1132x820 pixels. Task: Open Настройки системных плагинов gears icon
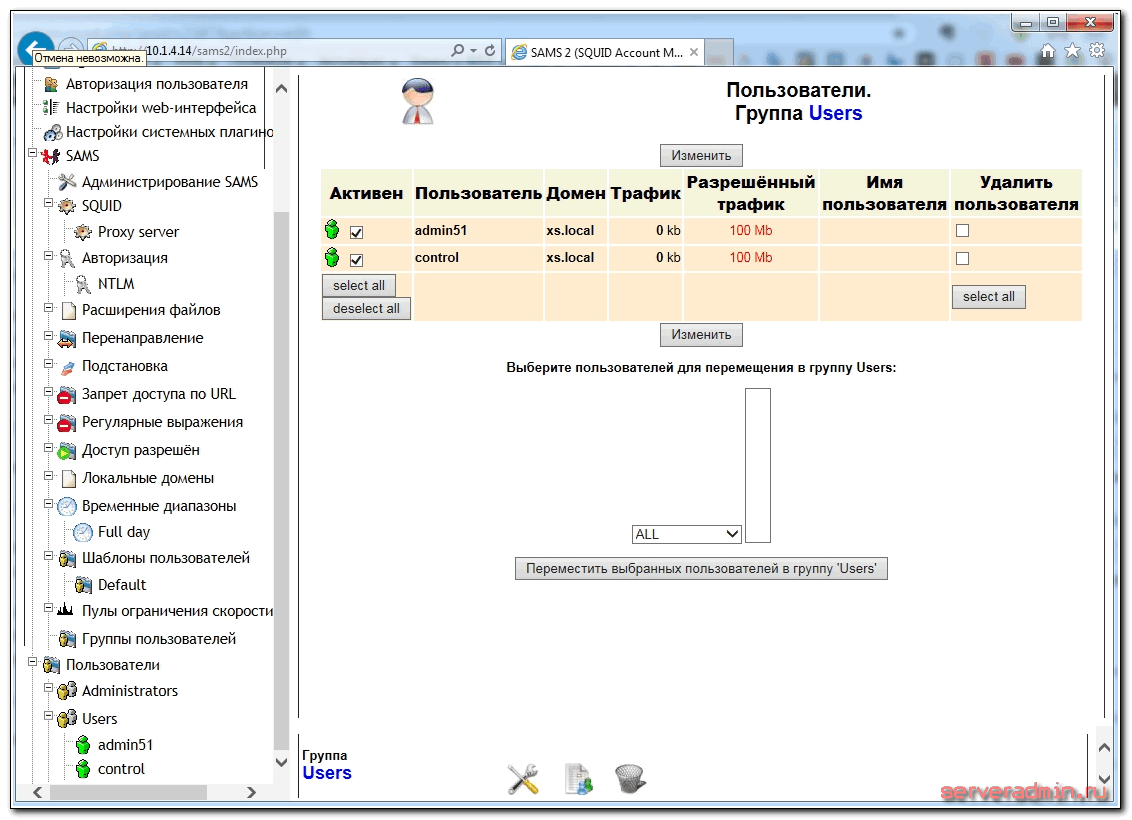click(52, 133)
